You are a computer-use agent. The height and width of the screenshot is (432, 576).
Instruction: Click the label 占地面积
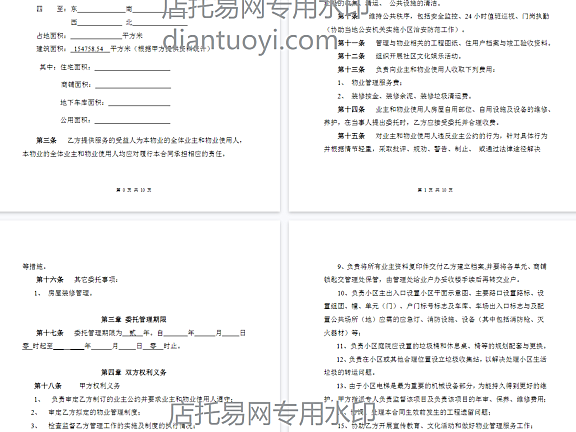click(x=51, y=36)
